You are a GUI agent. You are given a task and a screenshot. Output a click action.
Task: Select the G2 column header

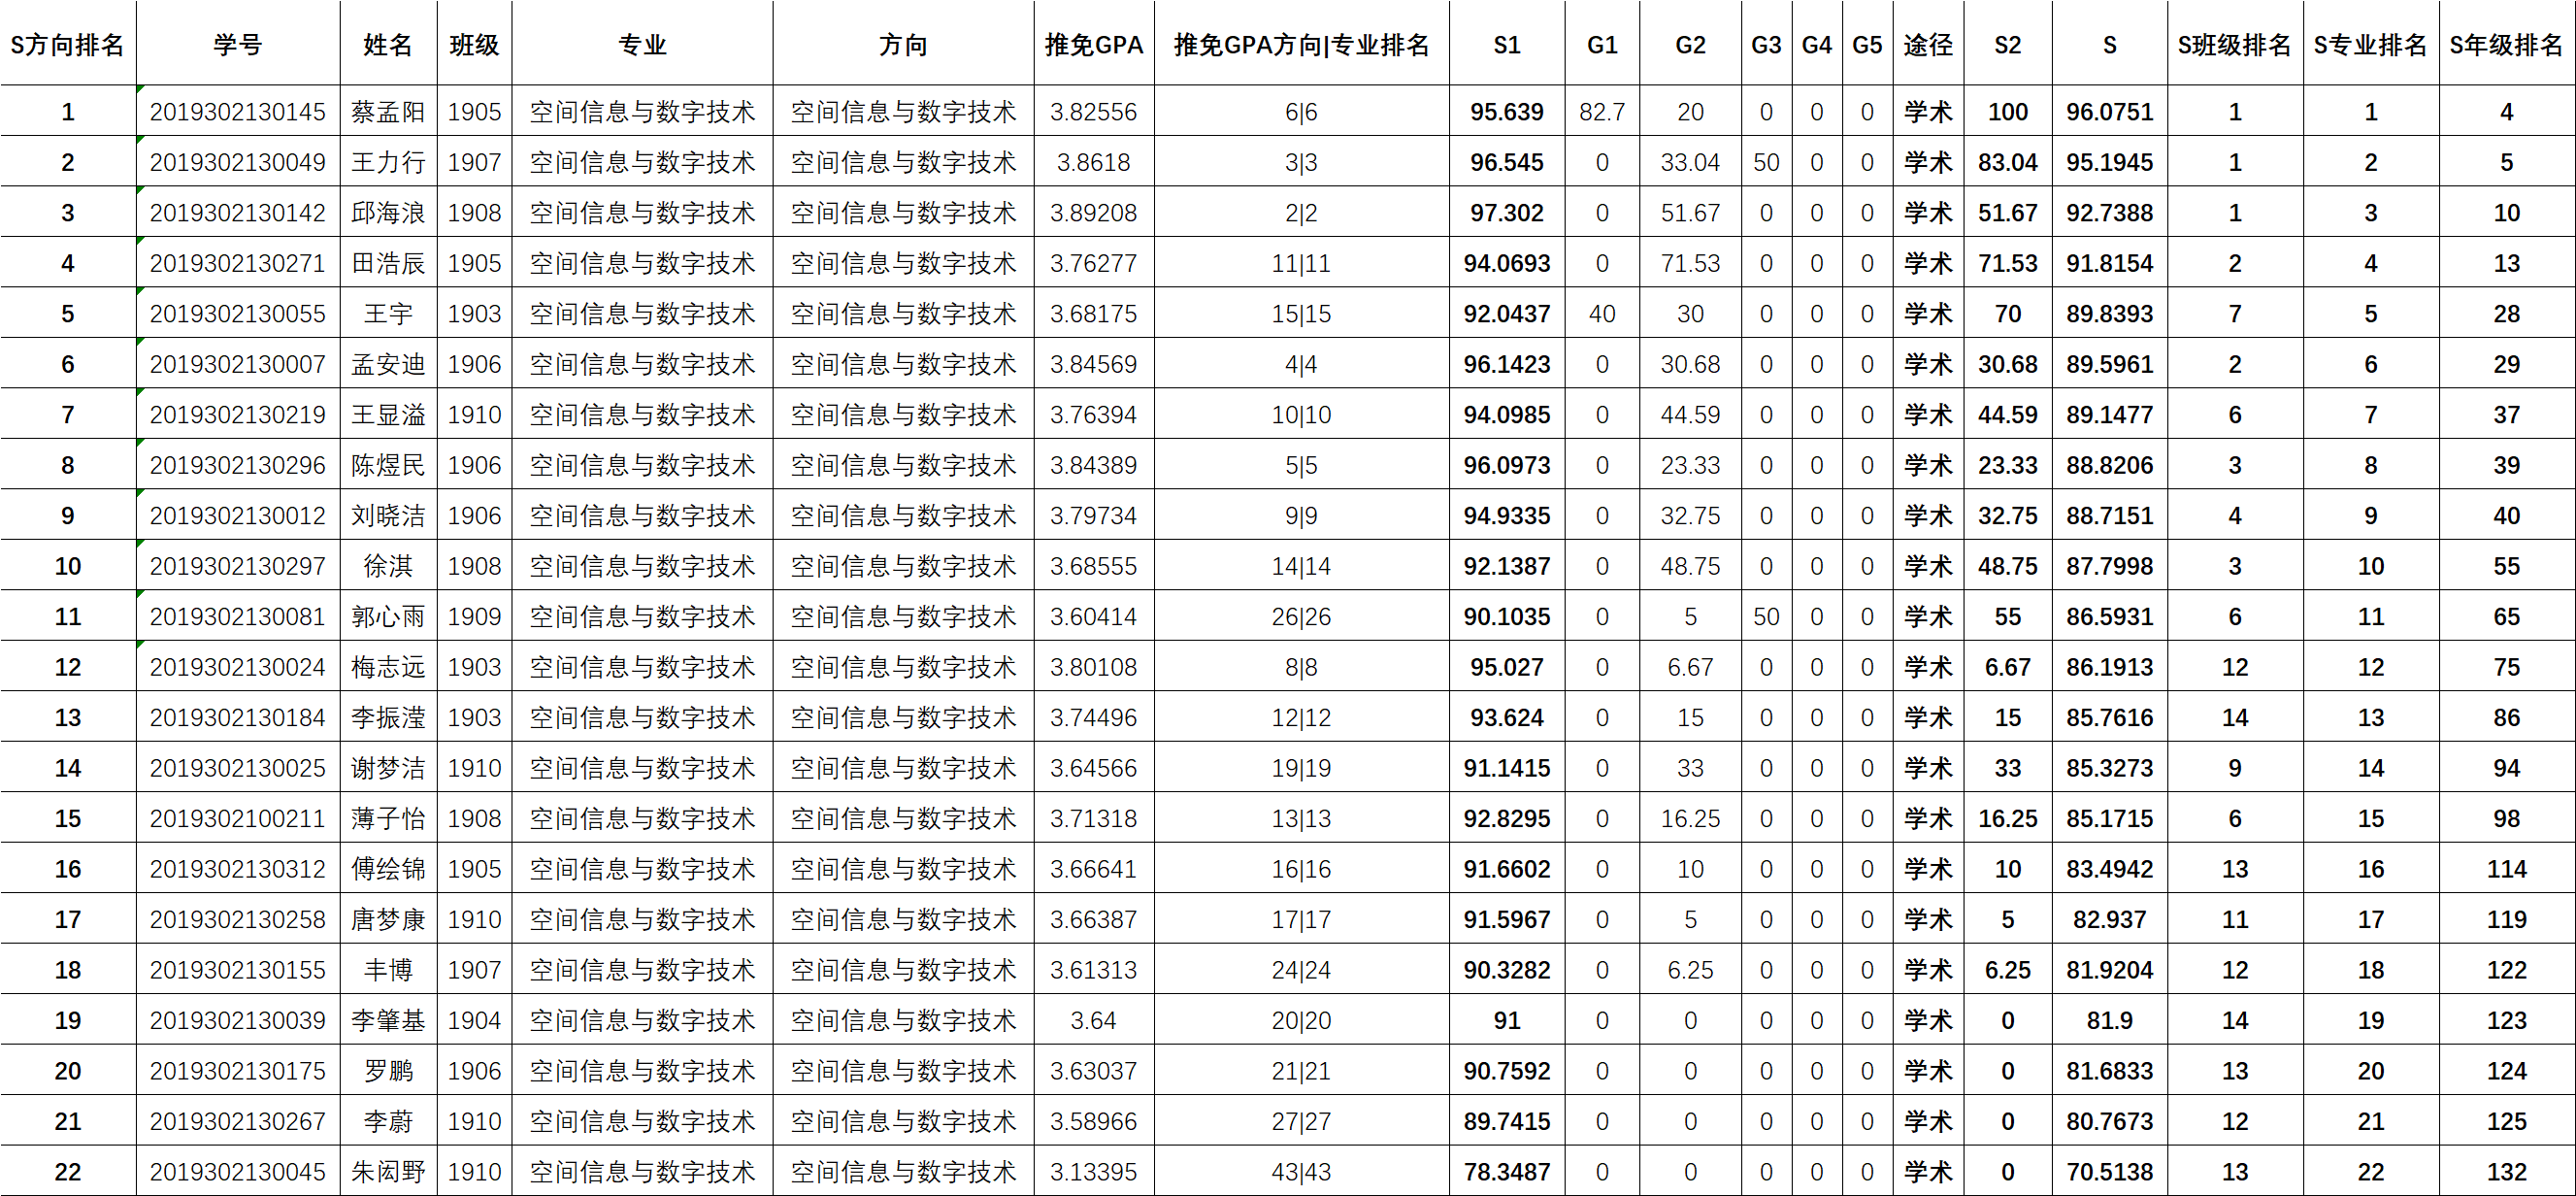tap(1690, 45)
